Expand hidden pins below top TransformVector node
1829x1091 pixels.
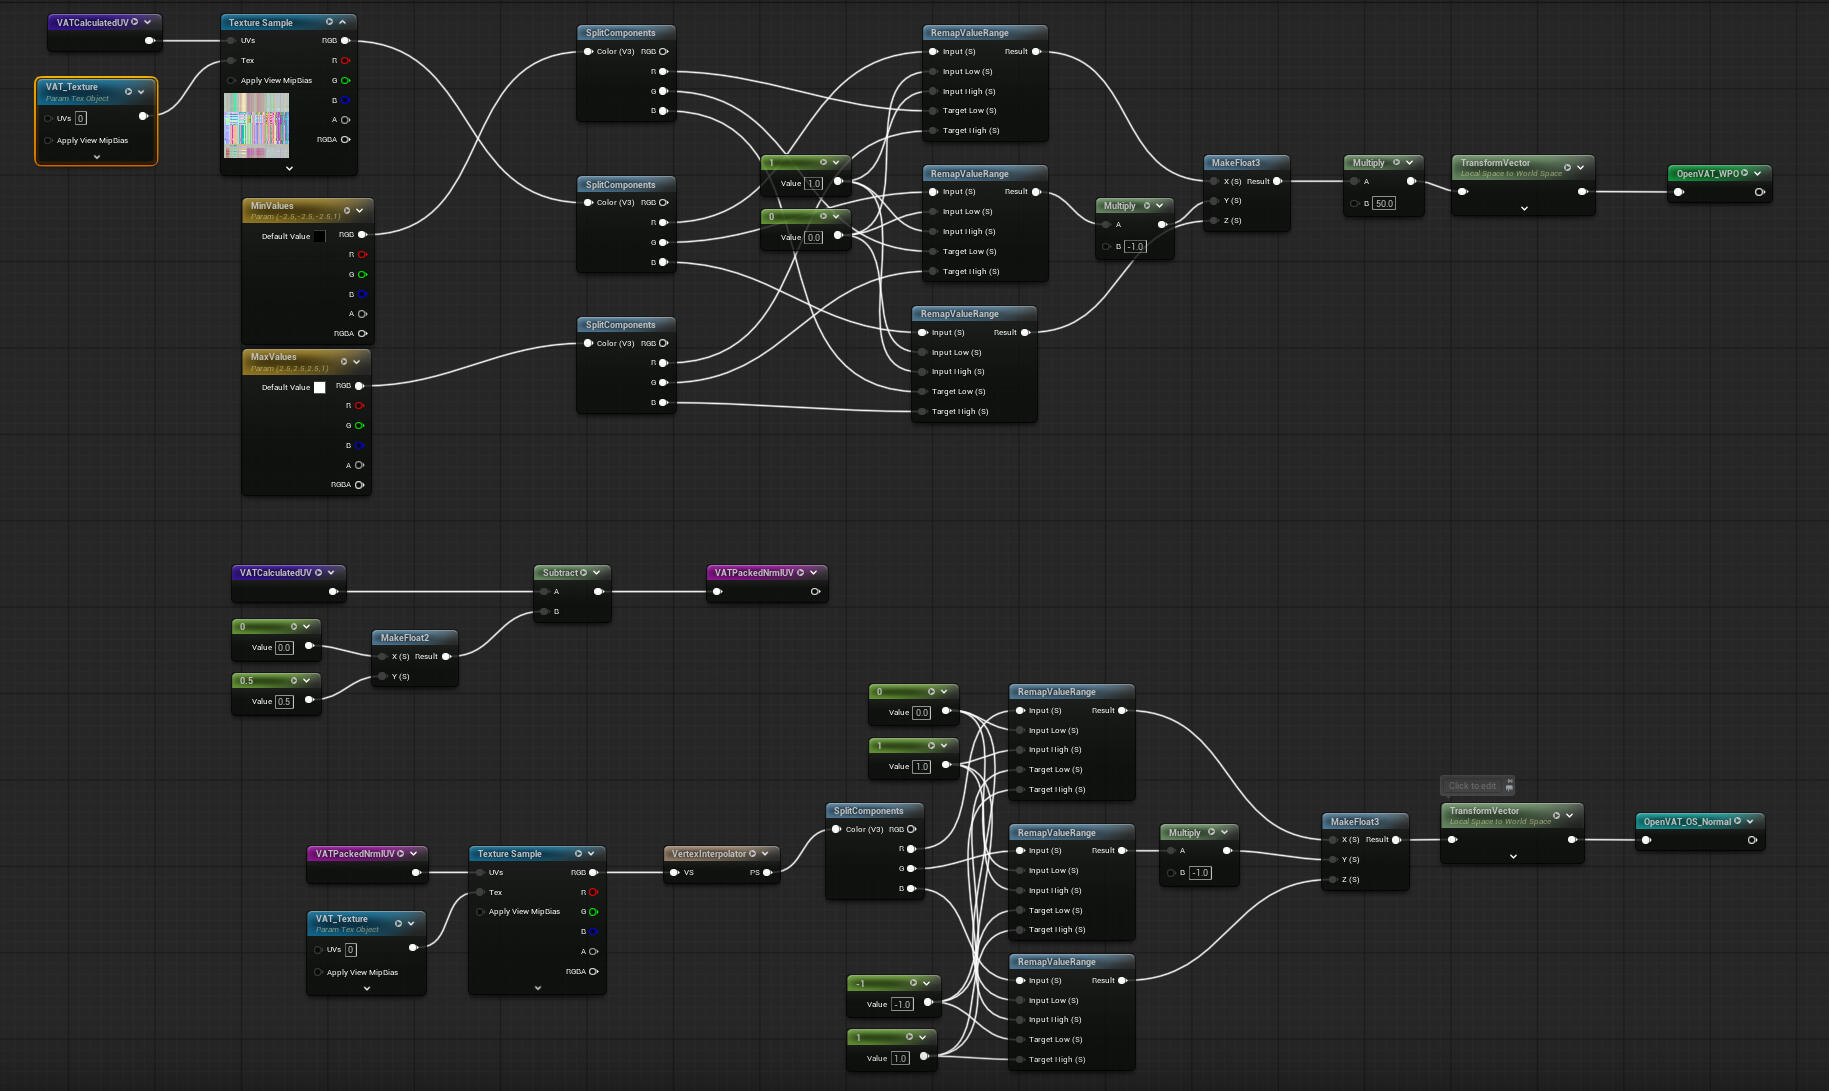tap(1523, 209)
